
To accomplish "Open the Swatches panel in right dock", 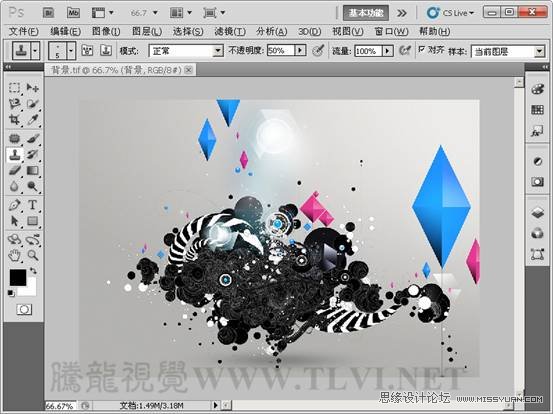I will coord(537,110).
